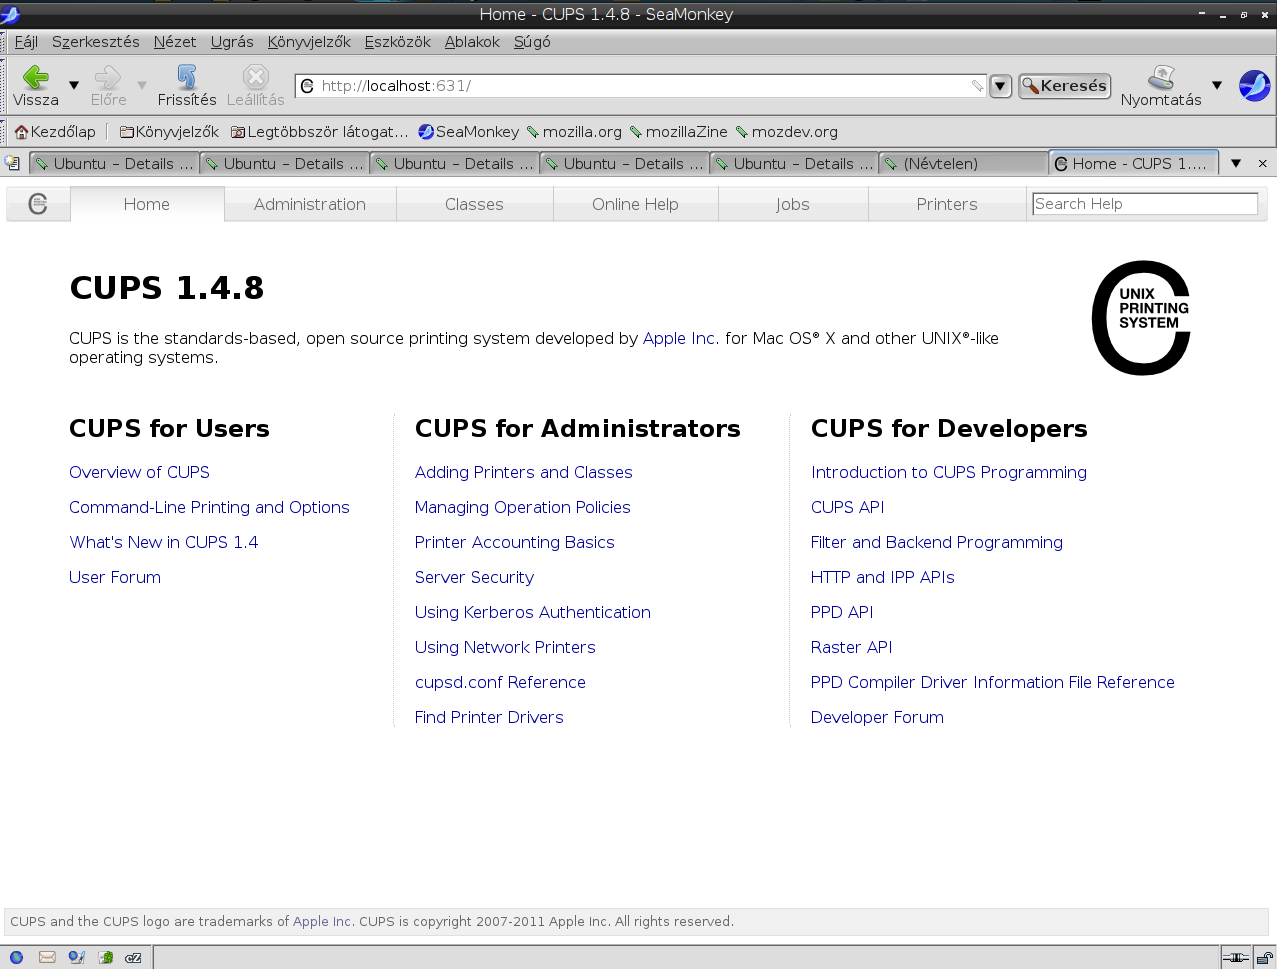Follow the Apple Inc. link in the intro paragraph

tap(679, 338)
